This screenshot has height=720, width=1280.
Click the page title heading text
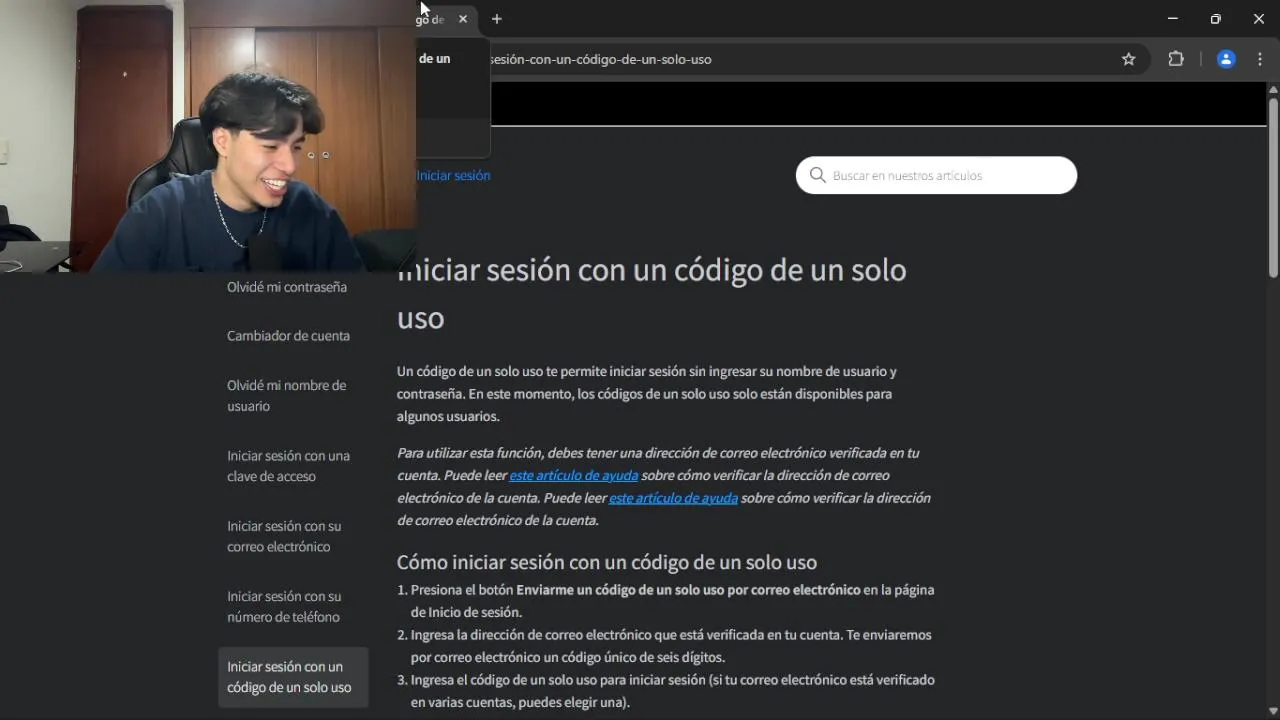[651, 293]
